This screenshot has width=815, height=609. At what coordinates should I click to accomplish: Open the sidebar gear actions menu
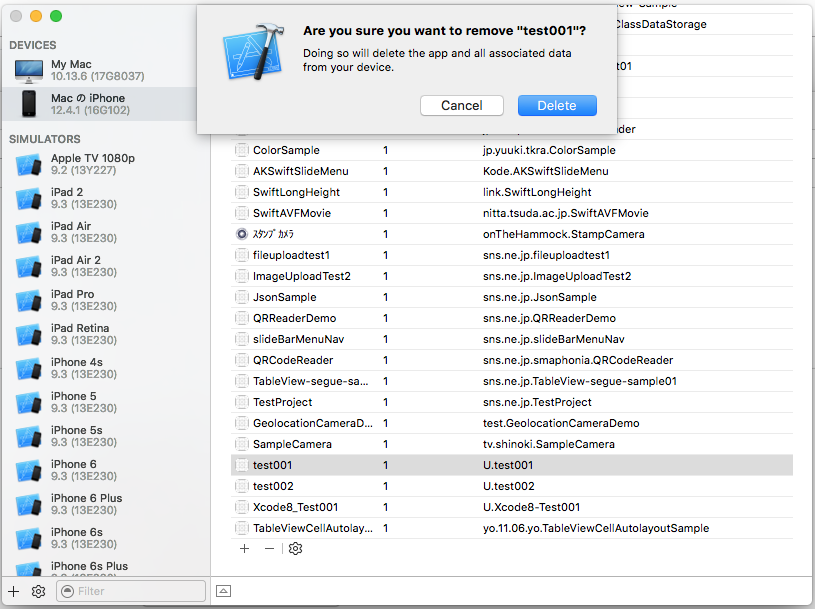point(38,591)
